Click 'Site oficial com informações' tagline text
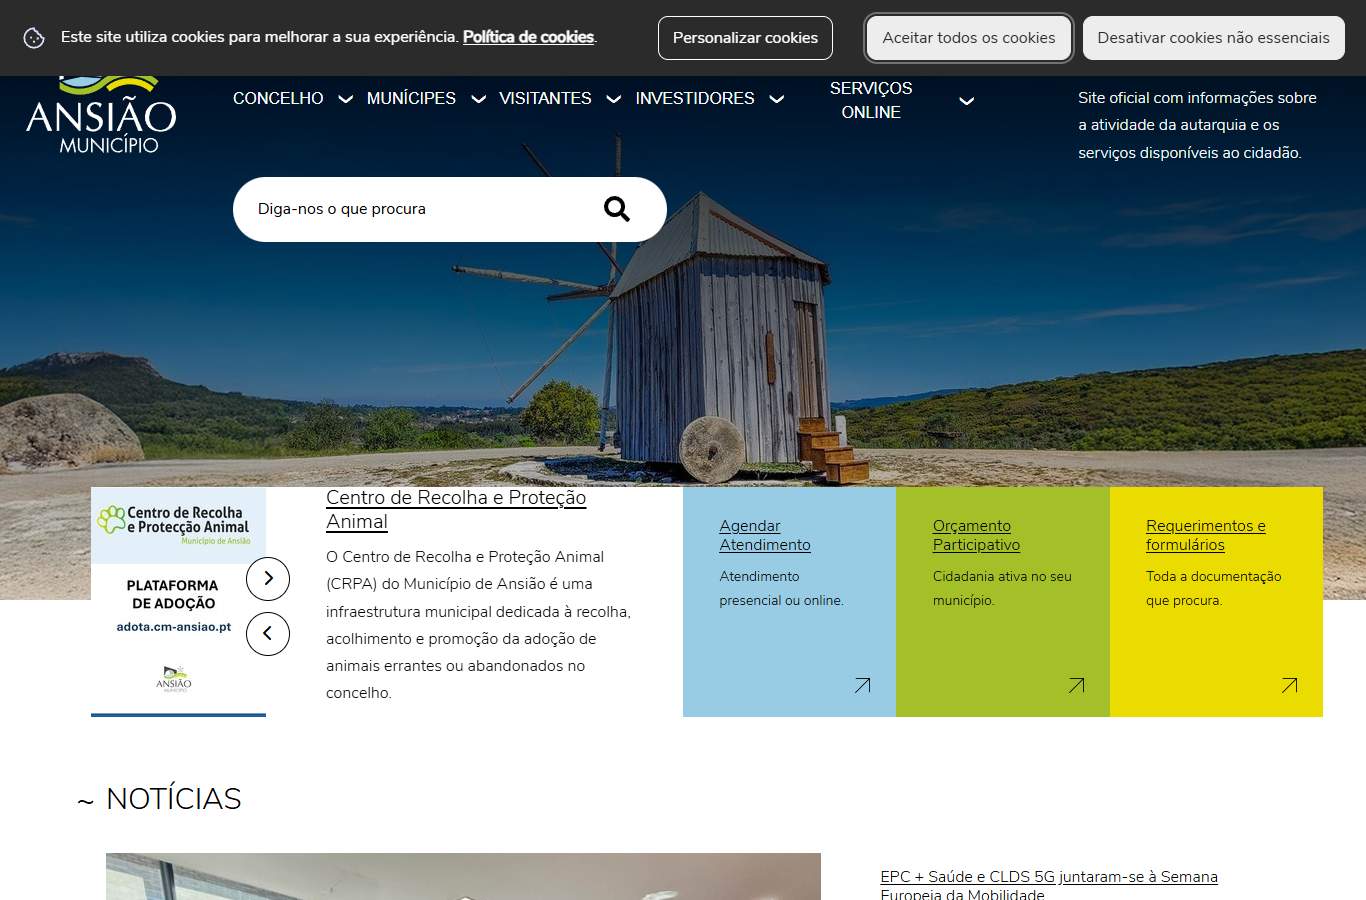 tap(1197, 125)
